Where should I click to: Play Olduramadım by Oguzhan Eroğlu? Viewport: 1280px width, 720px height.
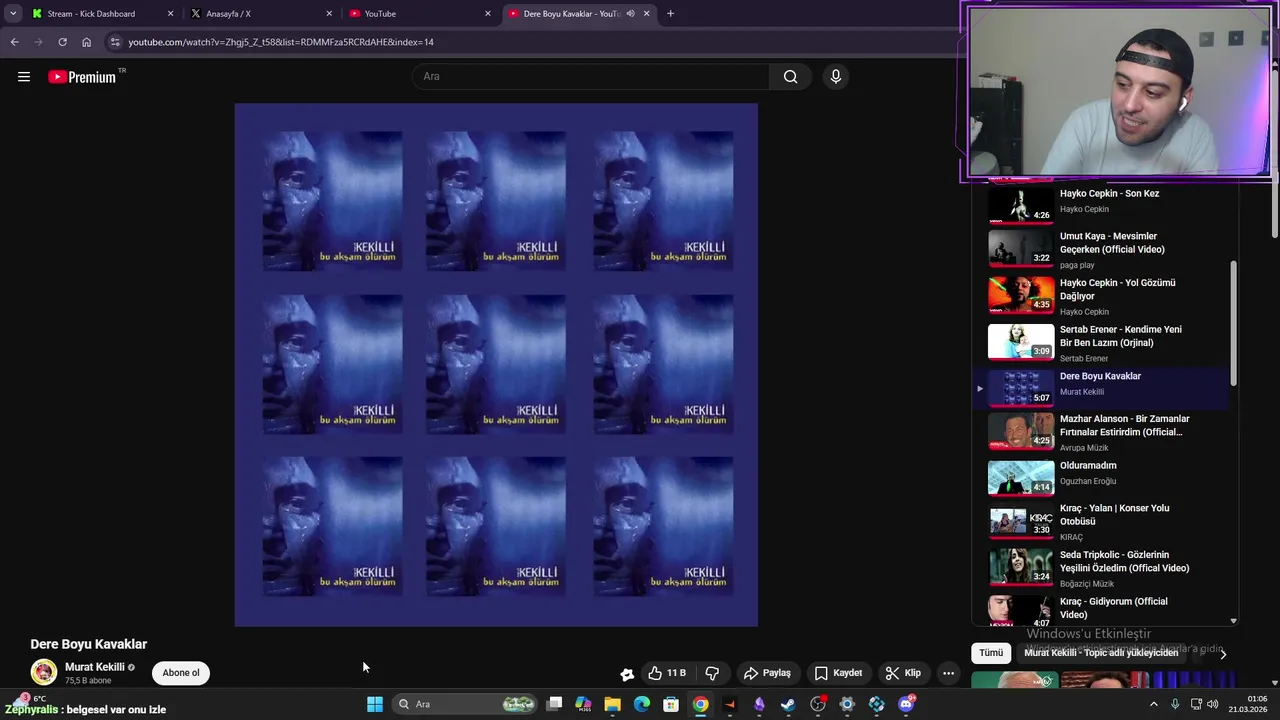pos(1100,478)
